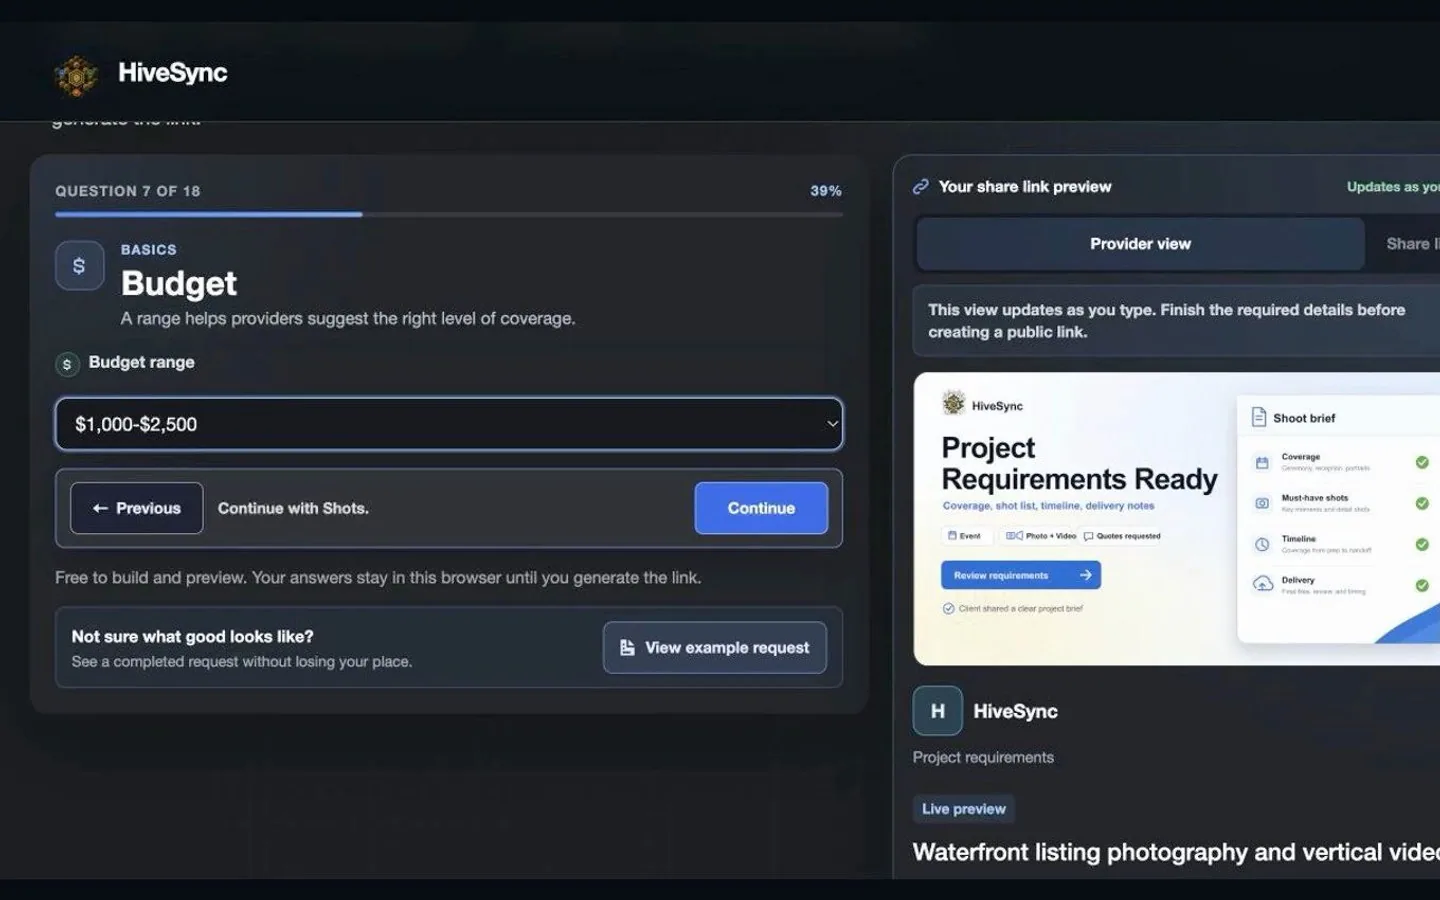This screenshot has width=1440, height=900.
Task: Click the BASICS category label
Action: pyautogui.click(x=149, y=250)
